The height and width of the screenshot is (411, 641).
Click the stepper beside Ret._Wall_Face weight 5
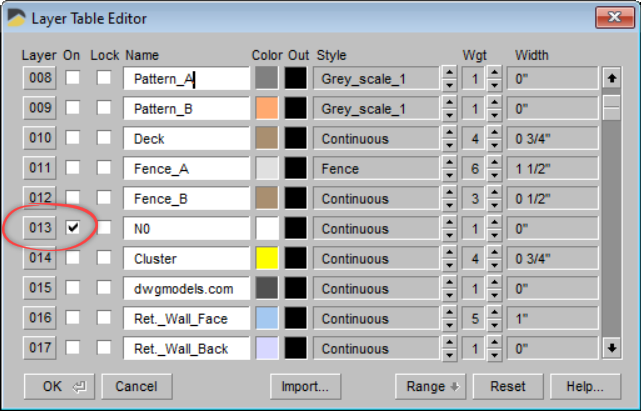[495, 319]
